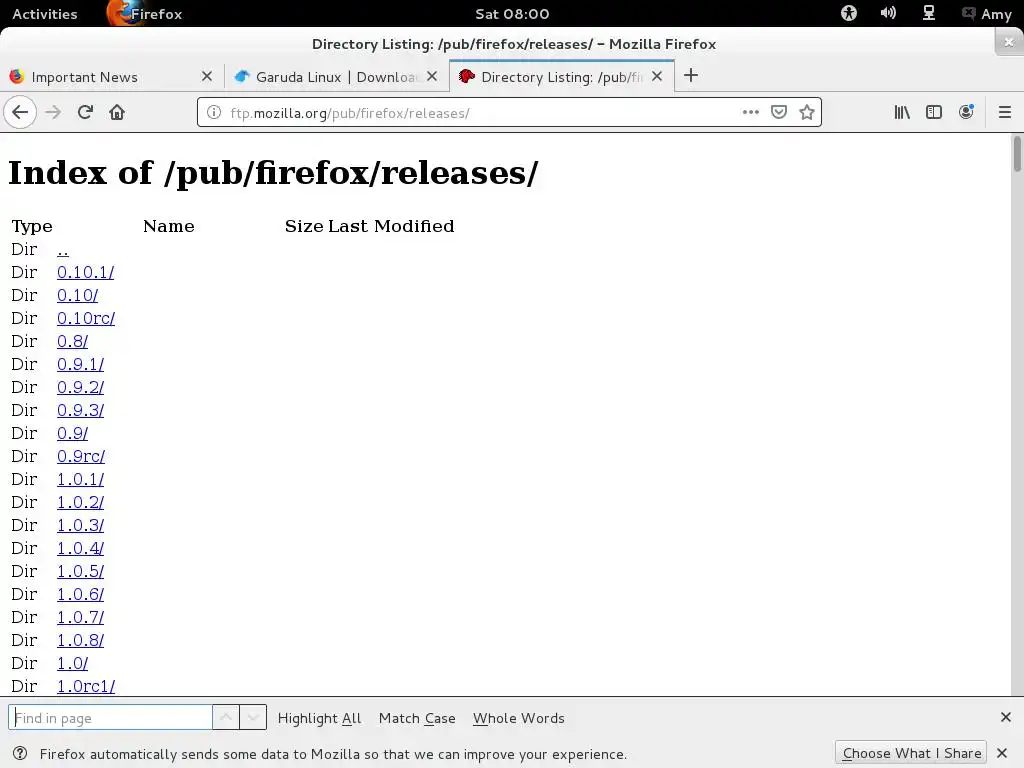
Task: Open the 0.9.3/ directory link
Action: point(80,410)
